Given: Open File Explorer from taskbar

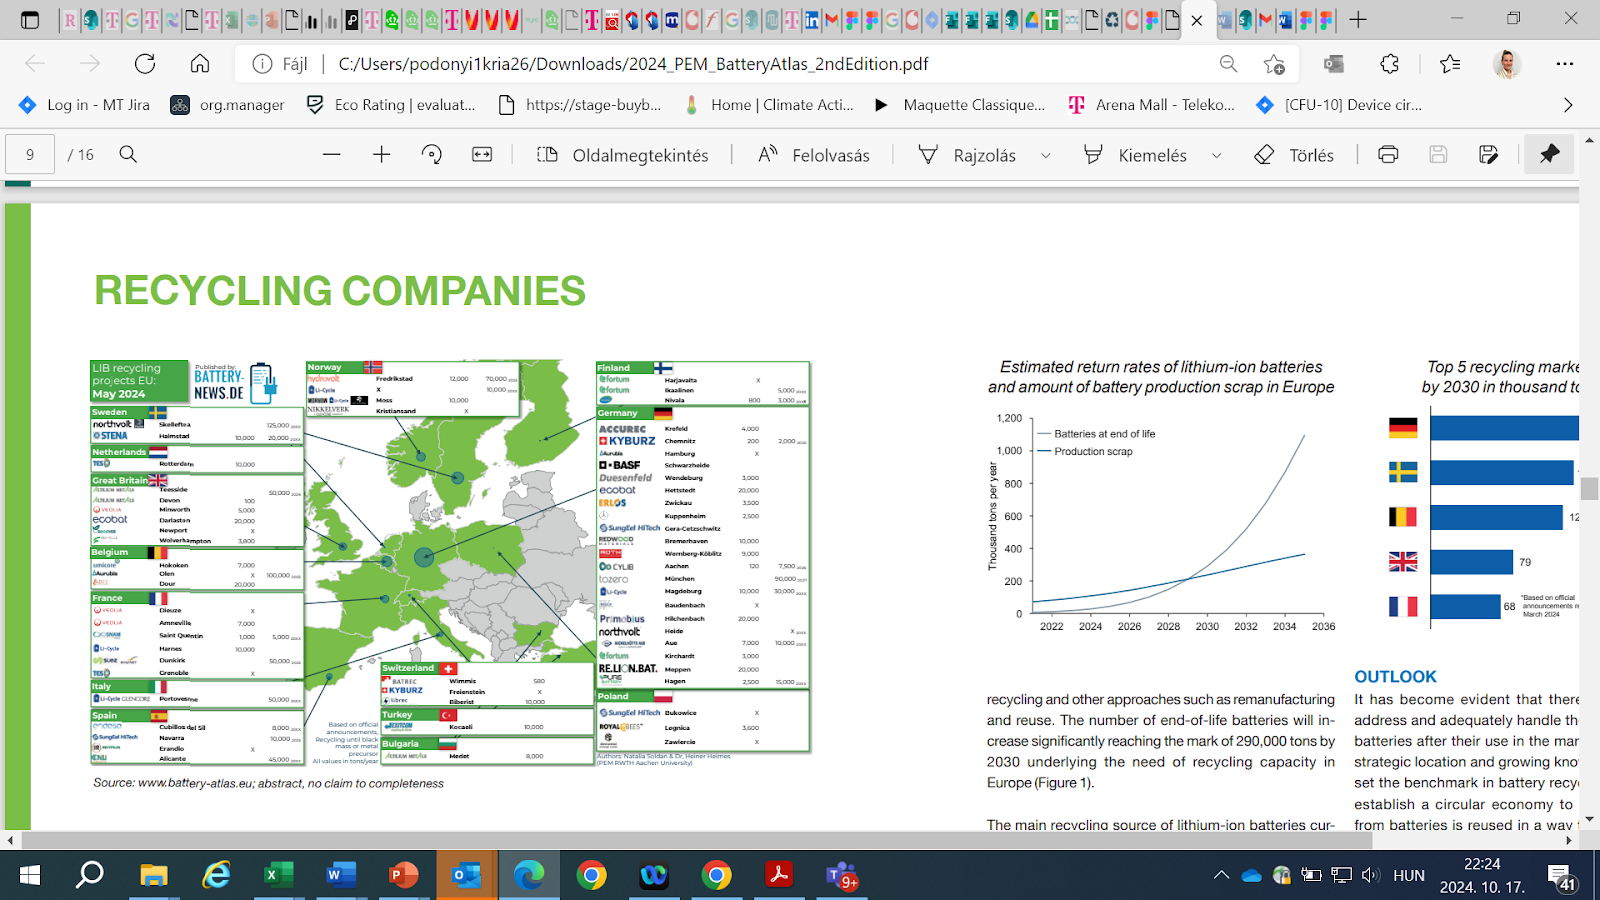Looking at the screenshot, I should [x=154, y=876].
